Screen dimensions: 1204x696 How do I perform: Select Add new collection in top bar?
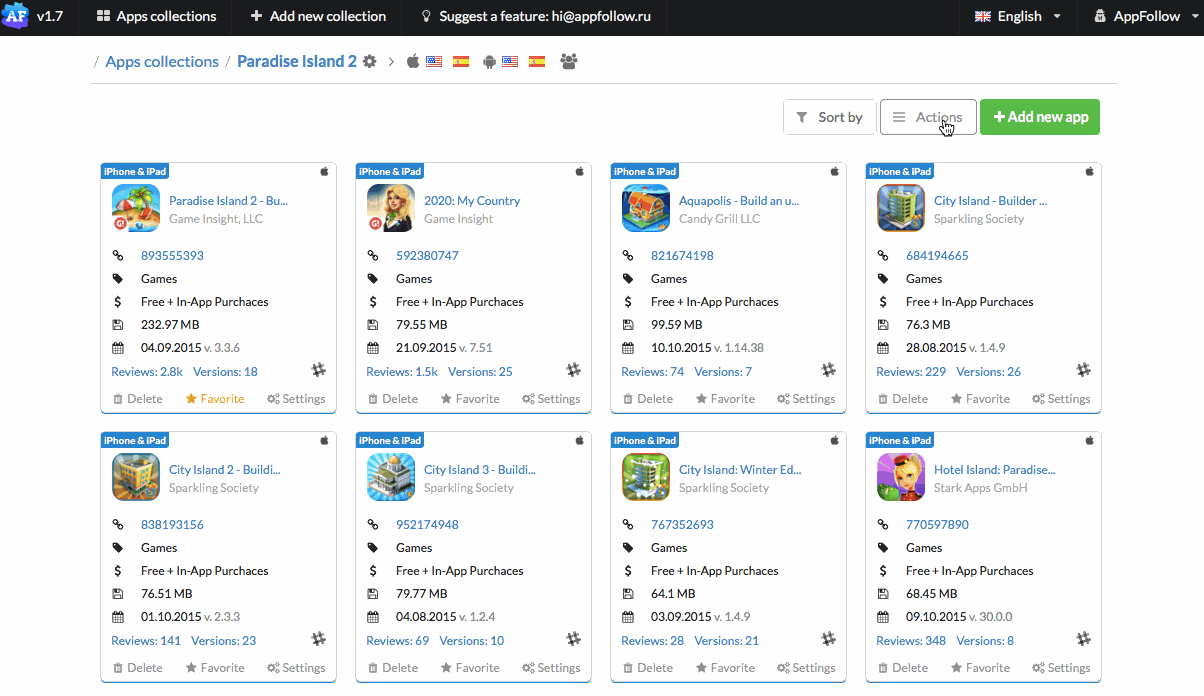317,17
